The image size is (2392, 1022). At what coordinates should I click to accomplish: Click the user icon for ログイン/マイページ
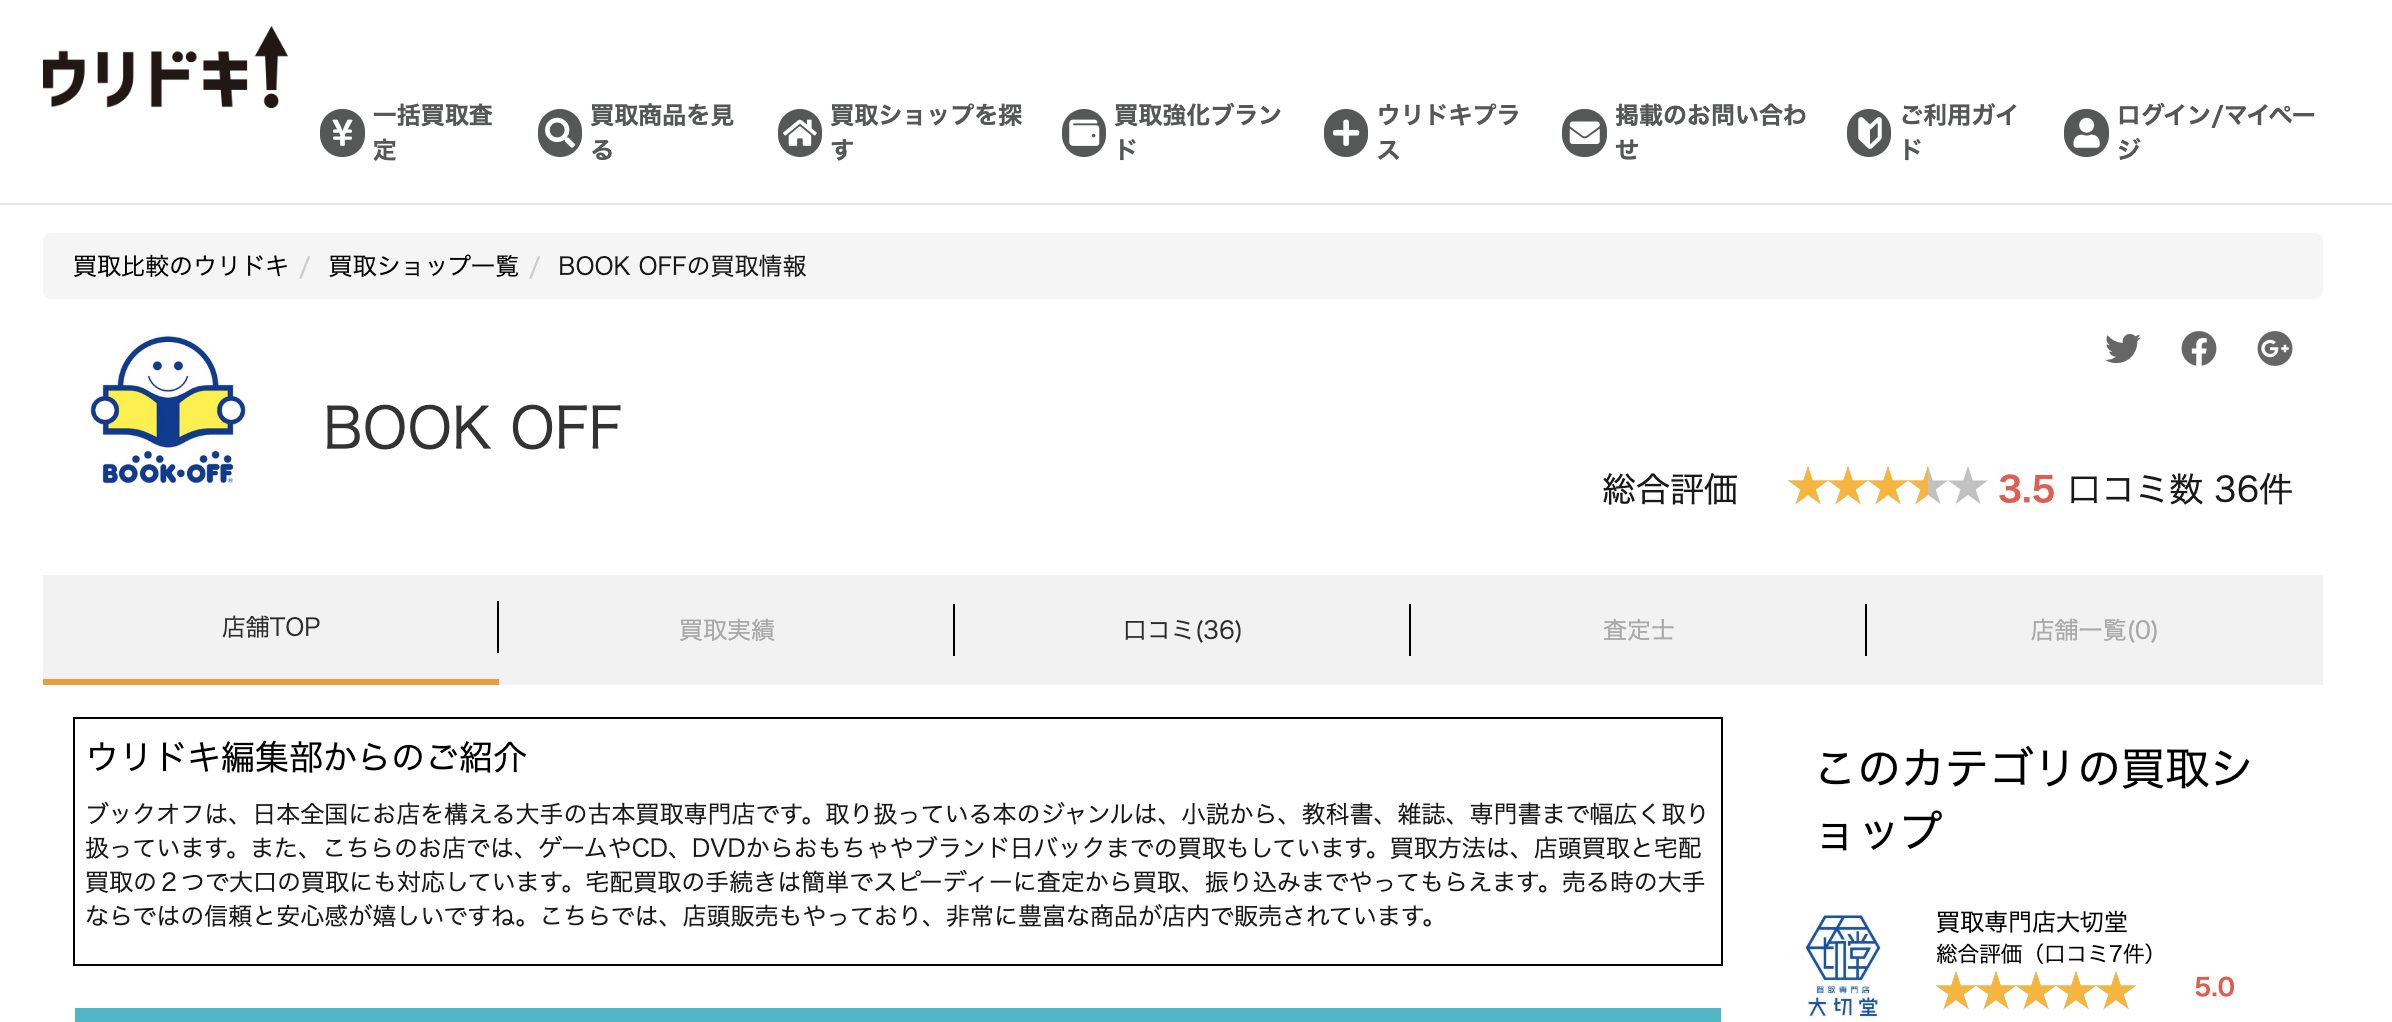tap(2086, 133)
